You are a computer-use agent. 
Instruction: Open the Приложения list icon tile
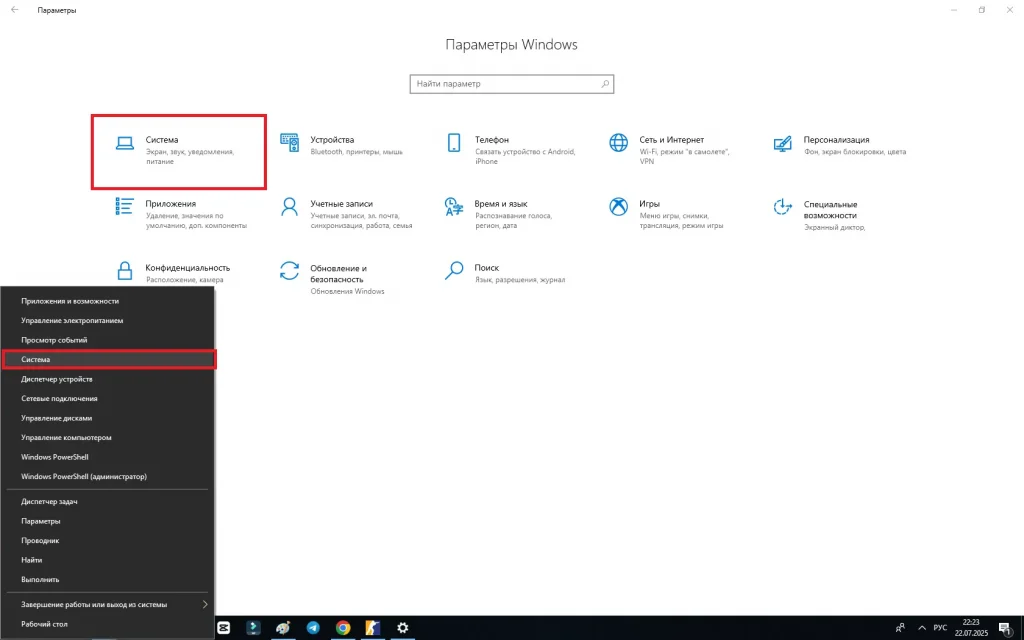pyautogui.click(x=125, y=206)
